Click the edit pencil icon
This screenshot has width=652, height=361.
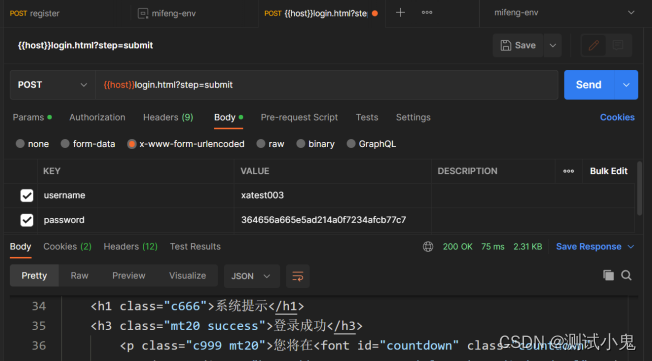pyautogui.click(x=593, y=45)
